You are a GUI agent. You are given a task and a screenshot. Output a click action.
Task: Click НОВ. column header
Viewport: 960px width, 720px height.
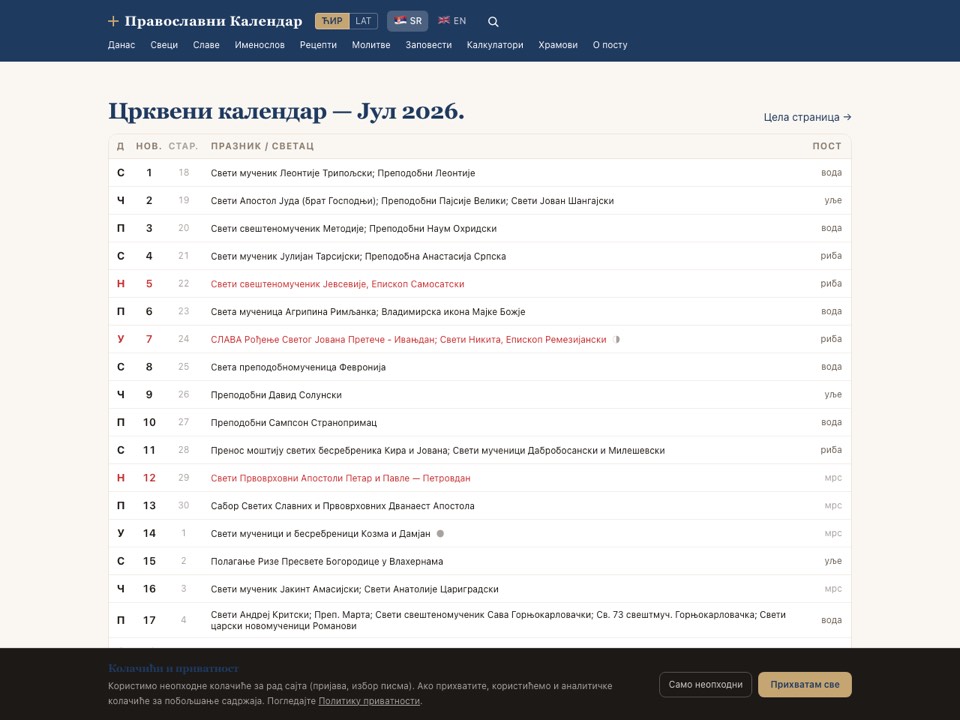pyautogui.click(x=149, y=146)
